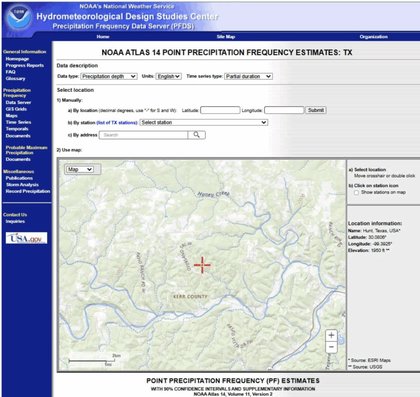Open the USA.gov logo link

coord(26,238)
